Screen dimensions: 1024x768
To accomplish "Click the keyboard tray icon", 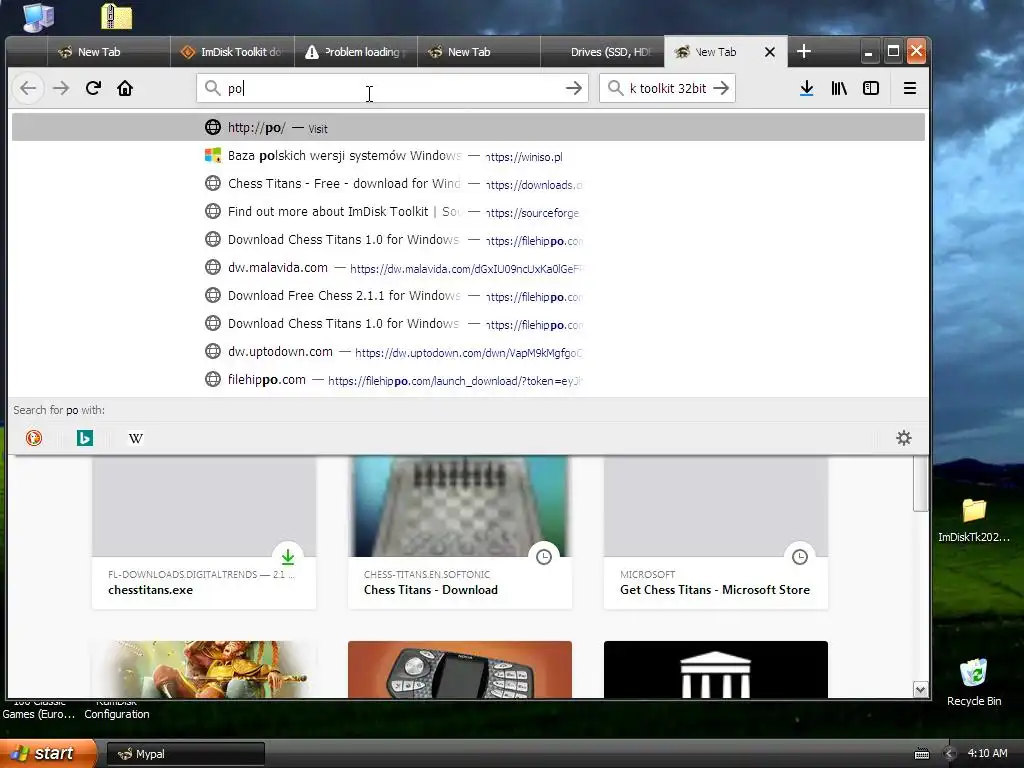I will tap(921, 754).
